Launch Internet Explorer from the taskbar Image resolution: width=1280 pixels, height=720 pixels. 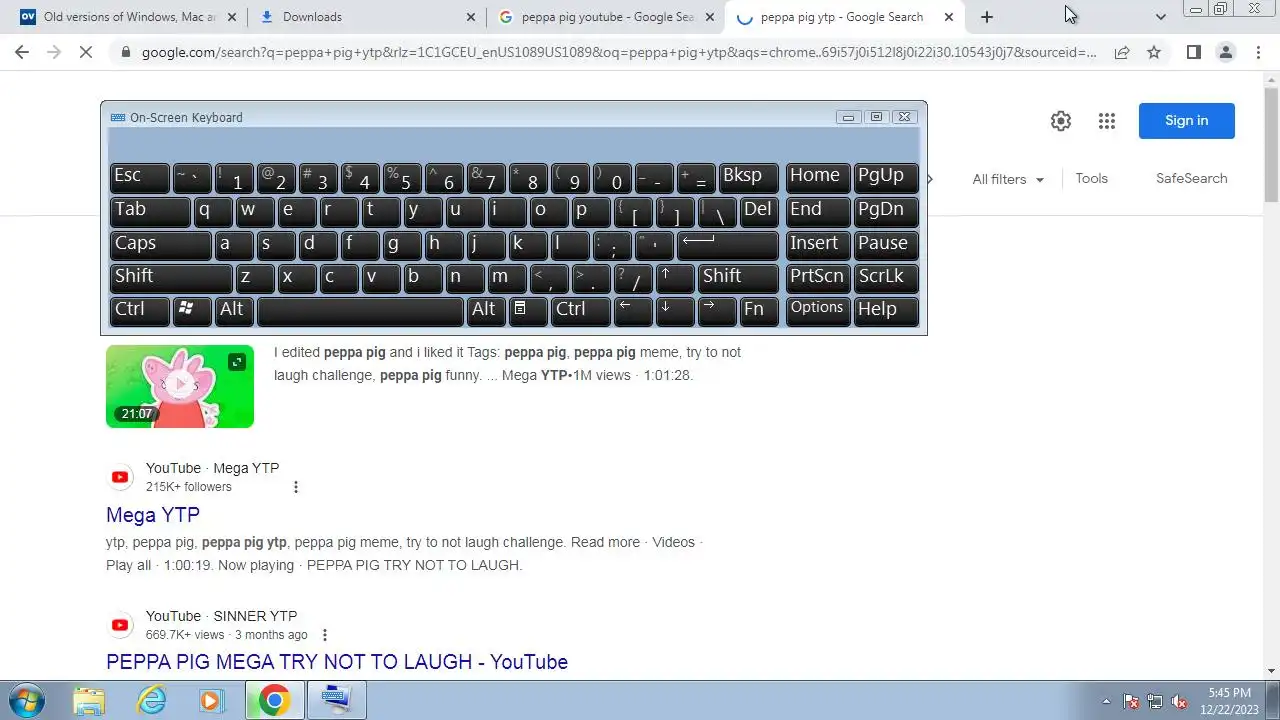coord(151,700)
